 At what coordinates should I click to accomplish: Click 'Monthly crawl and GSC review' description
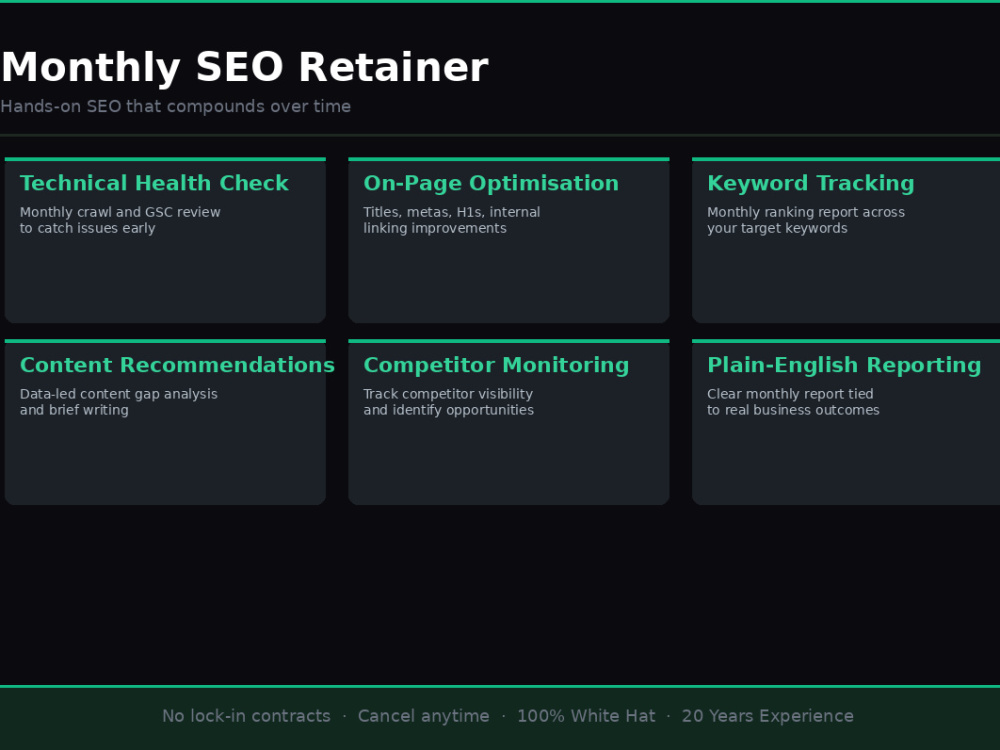coord(120,212)
